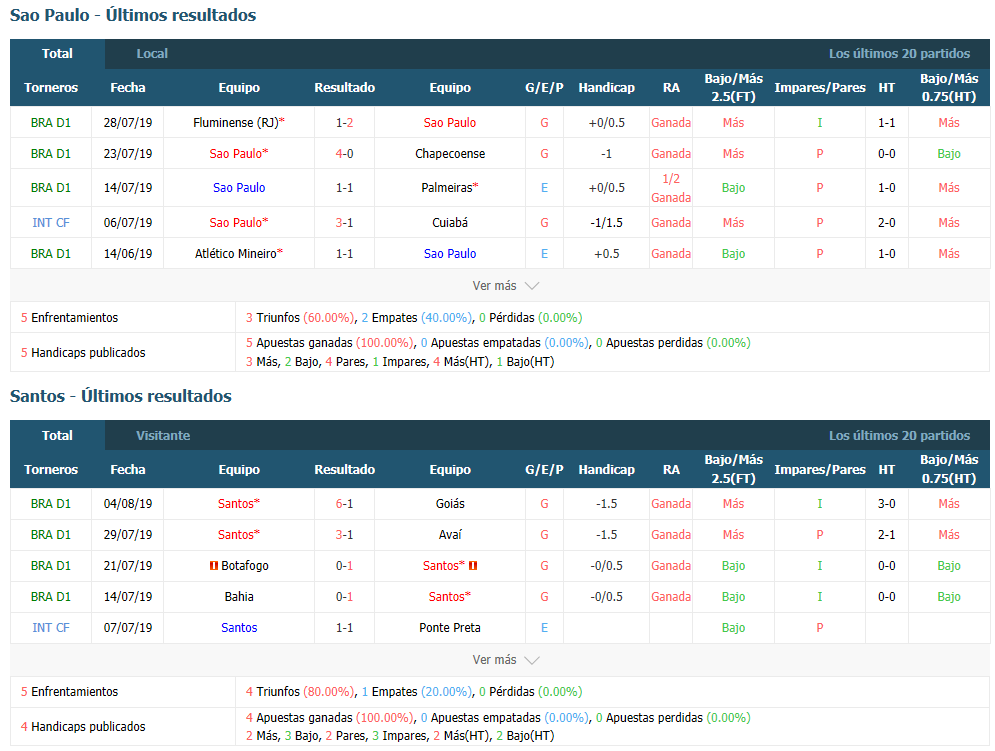The height and width of the screenshot is (751, 995).
Task: Click '4 Triunfos (80.00%)' in Santos summary
Action: (300, 691)
